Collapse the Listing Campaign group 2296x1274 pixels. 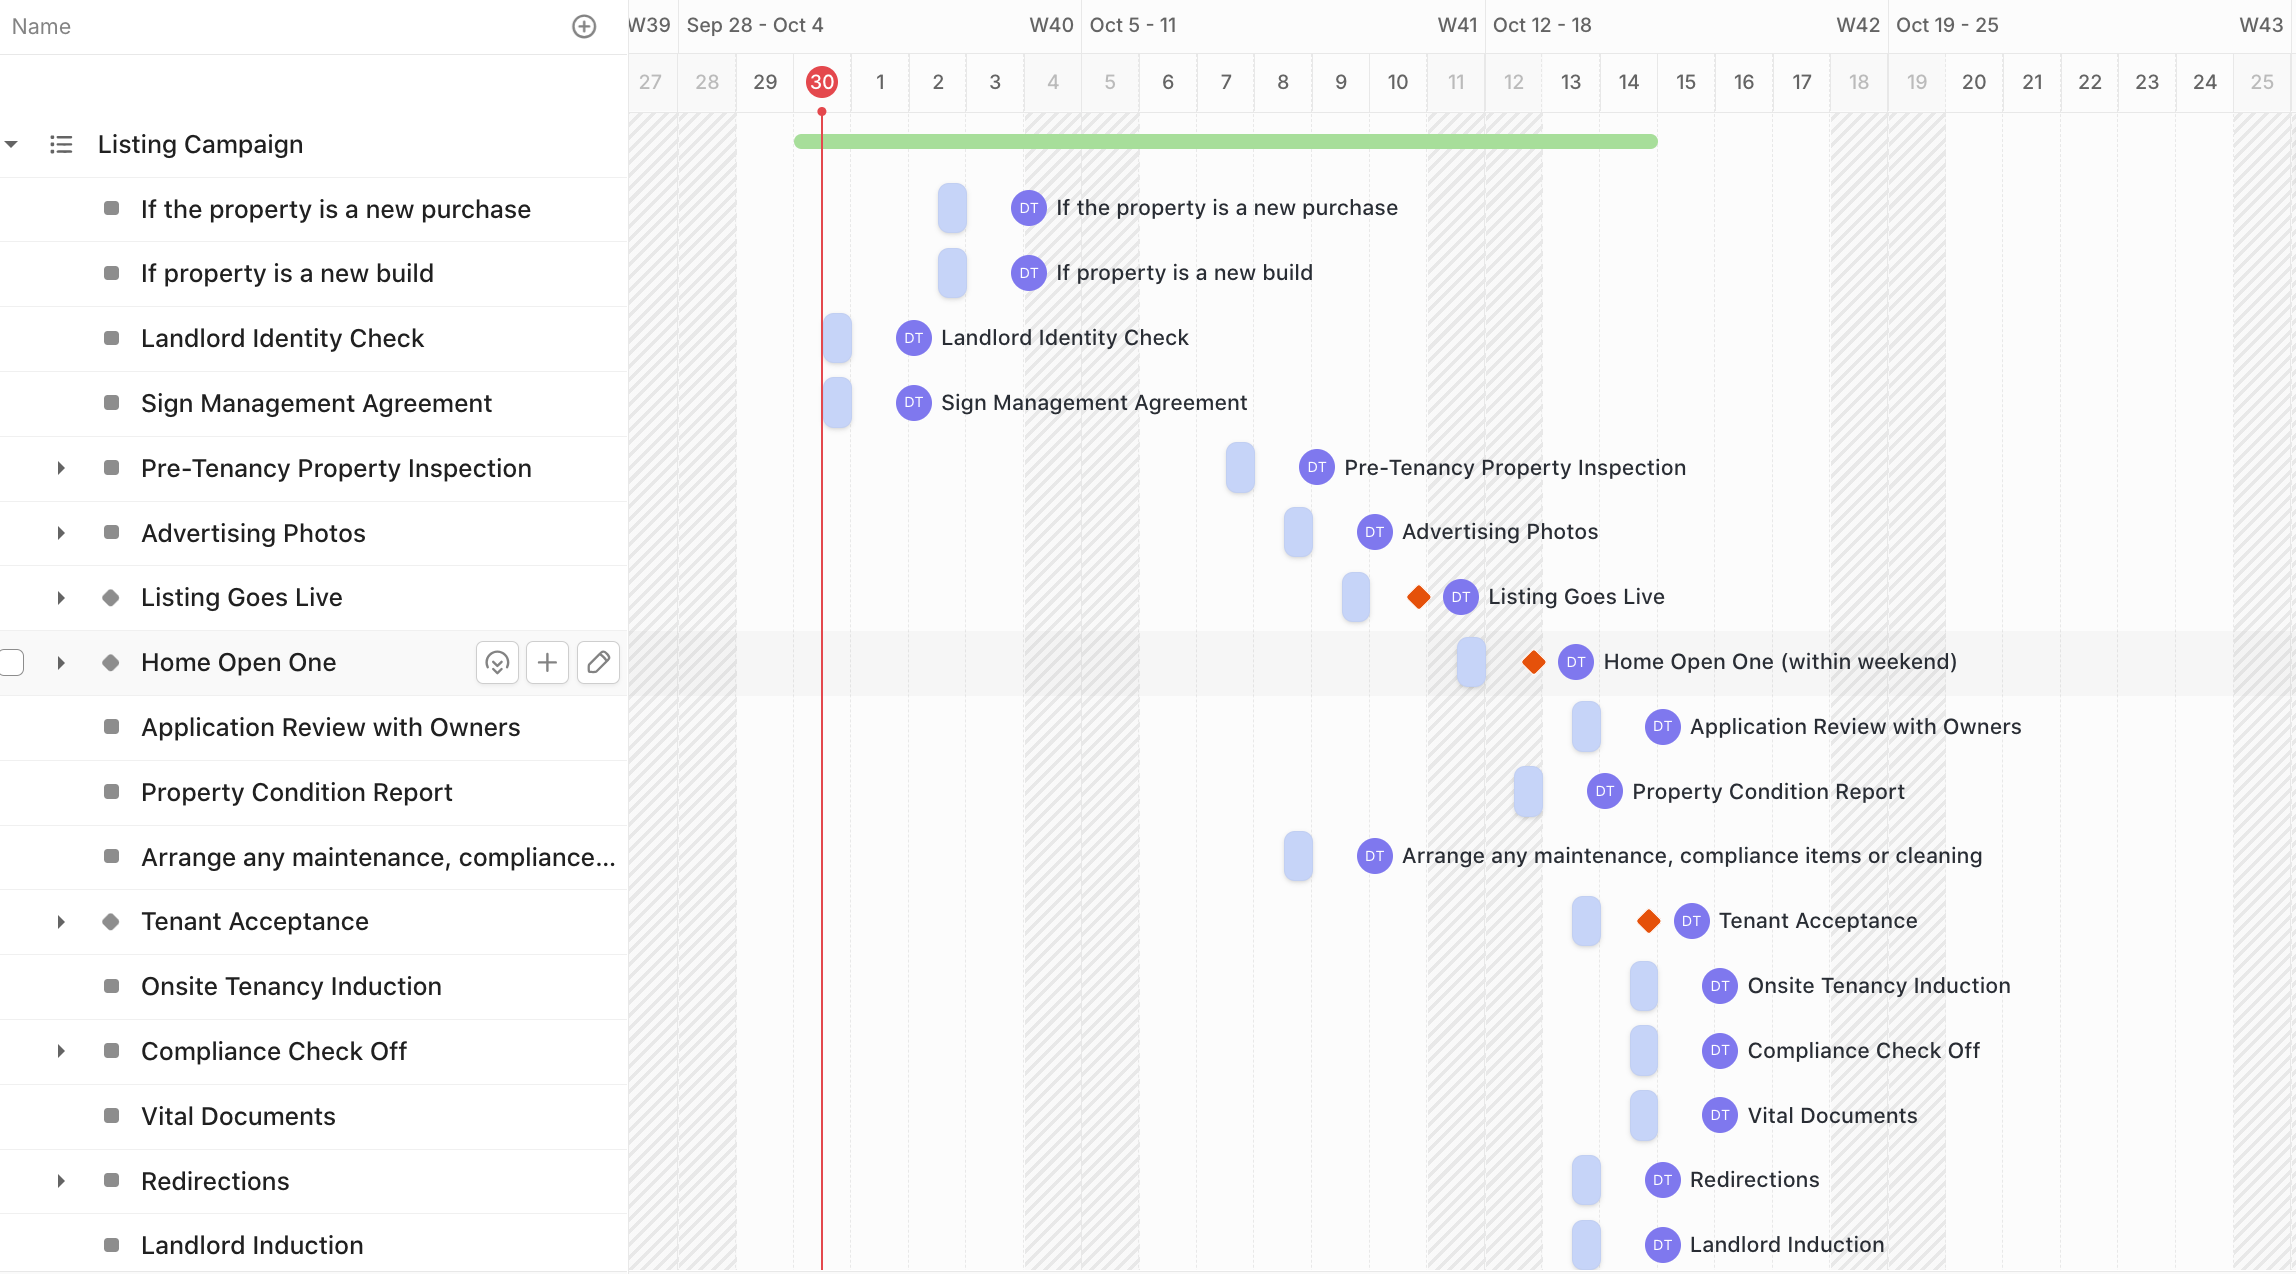click(11, 144)
